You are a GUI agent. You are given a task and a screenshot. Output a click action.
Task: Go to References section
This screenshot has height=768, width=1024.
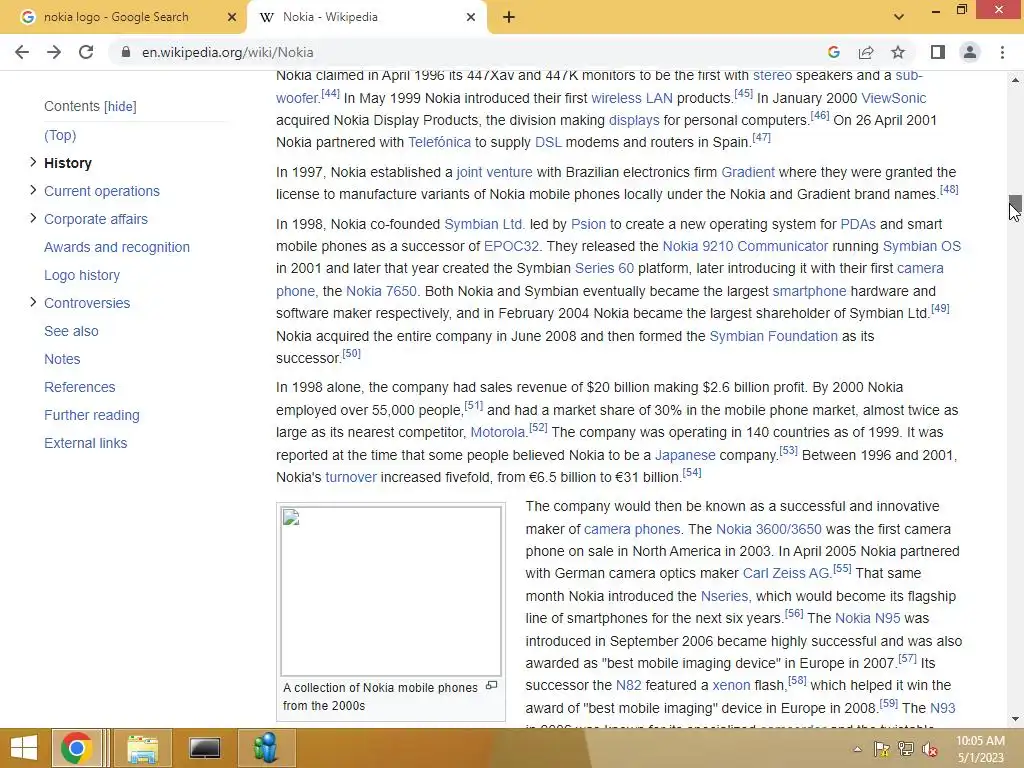[80, 387]
